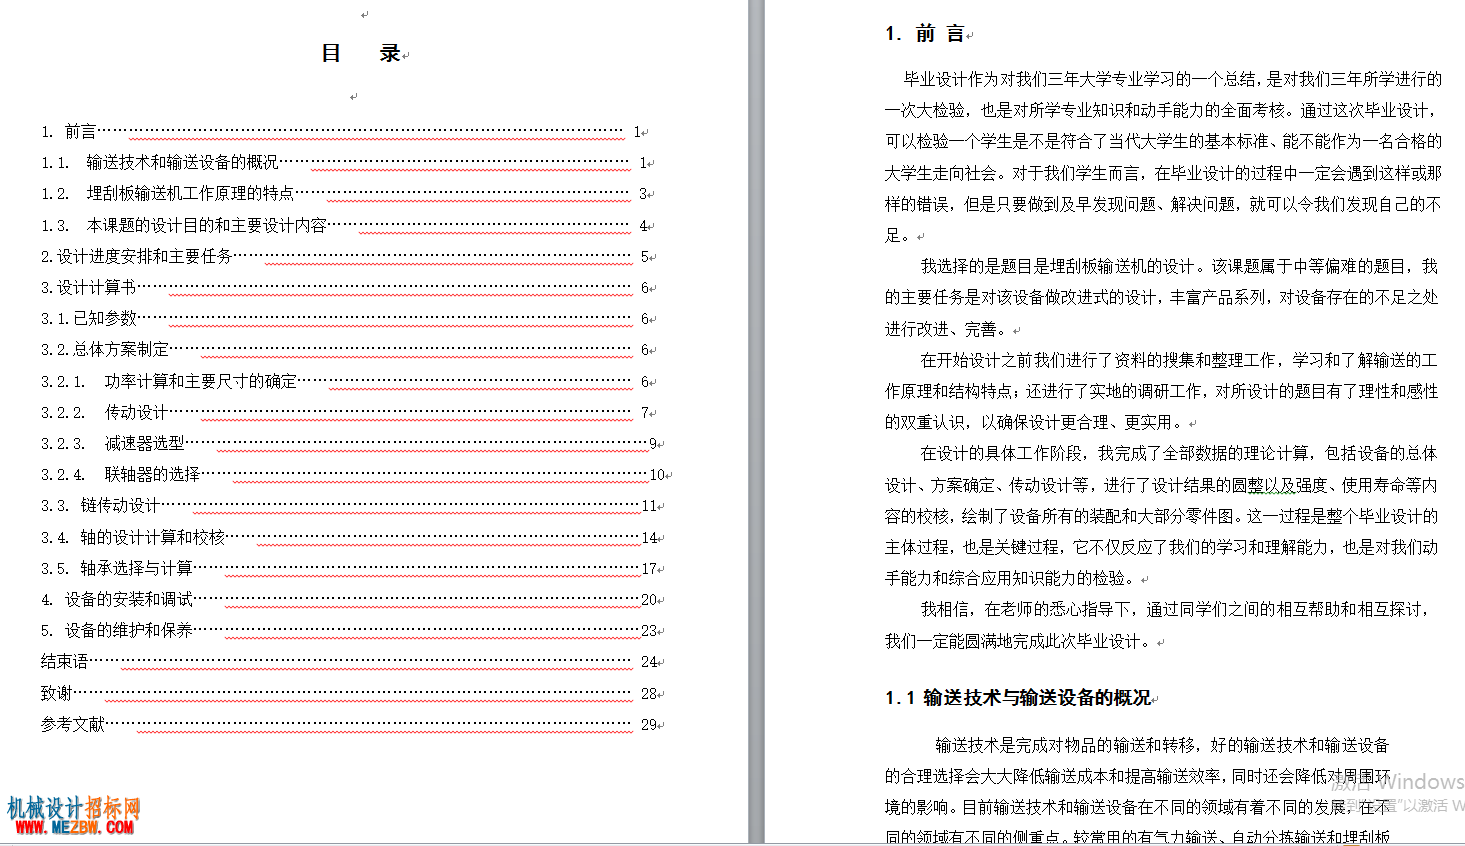This screenshot has width=1465, height=846.
Task: Click TOC entry 2.设计进度安排和主要任务
Action: tap(137, 256)
